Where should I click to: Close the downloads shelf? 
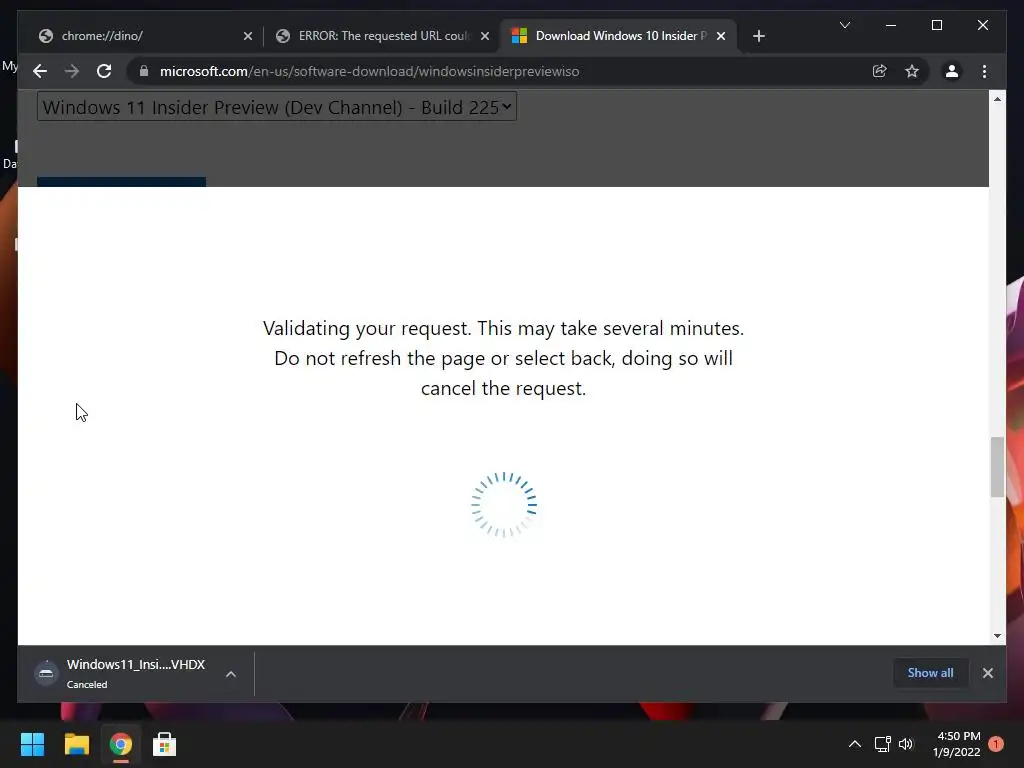point(987,673)
